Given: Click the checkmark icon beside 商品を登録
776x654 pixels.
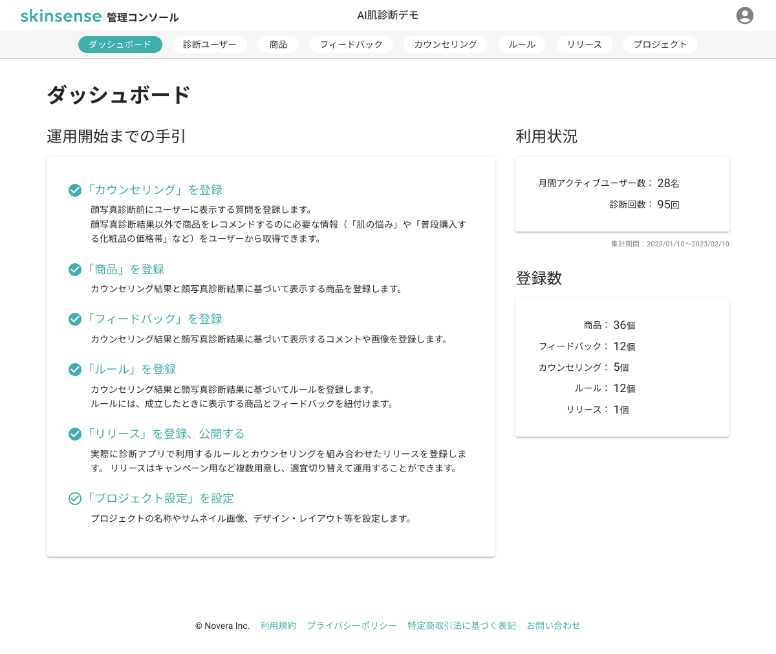Looking at the screenshot, I should (x=75, y=269).
